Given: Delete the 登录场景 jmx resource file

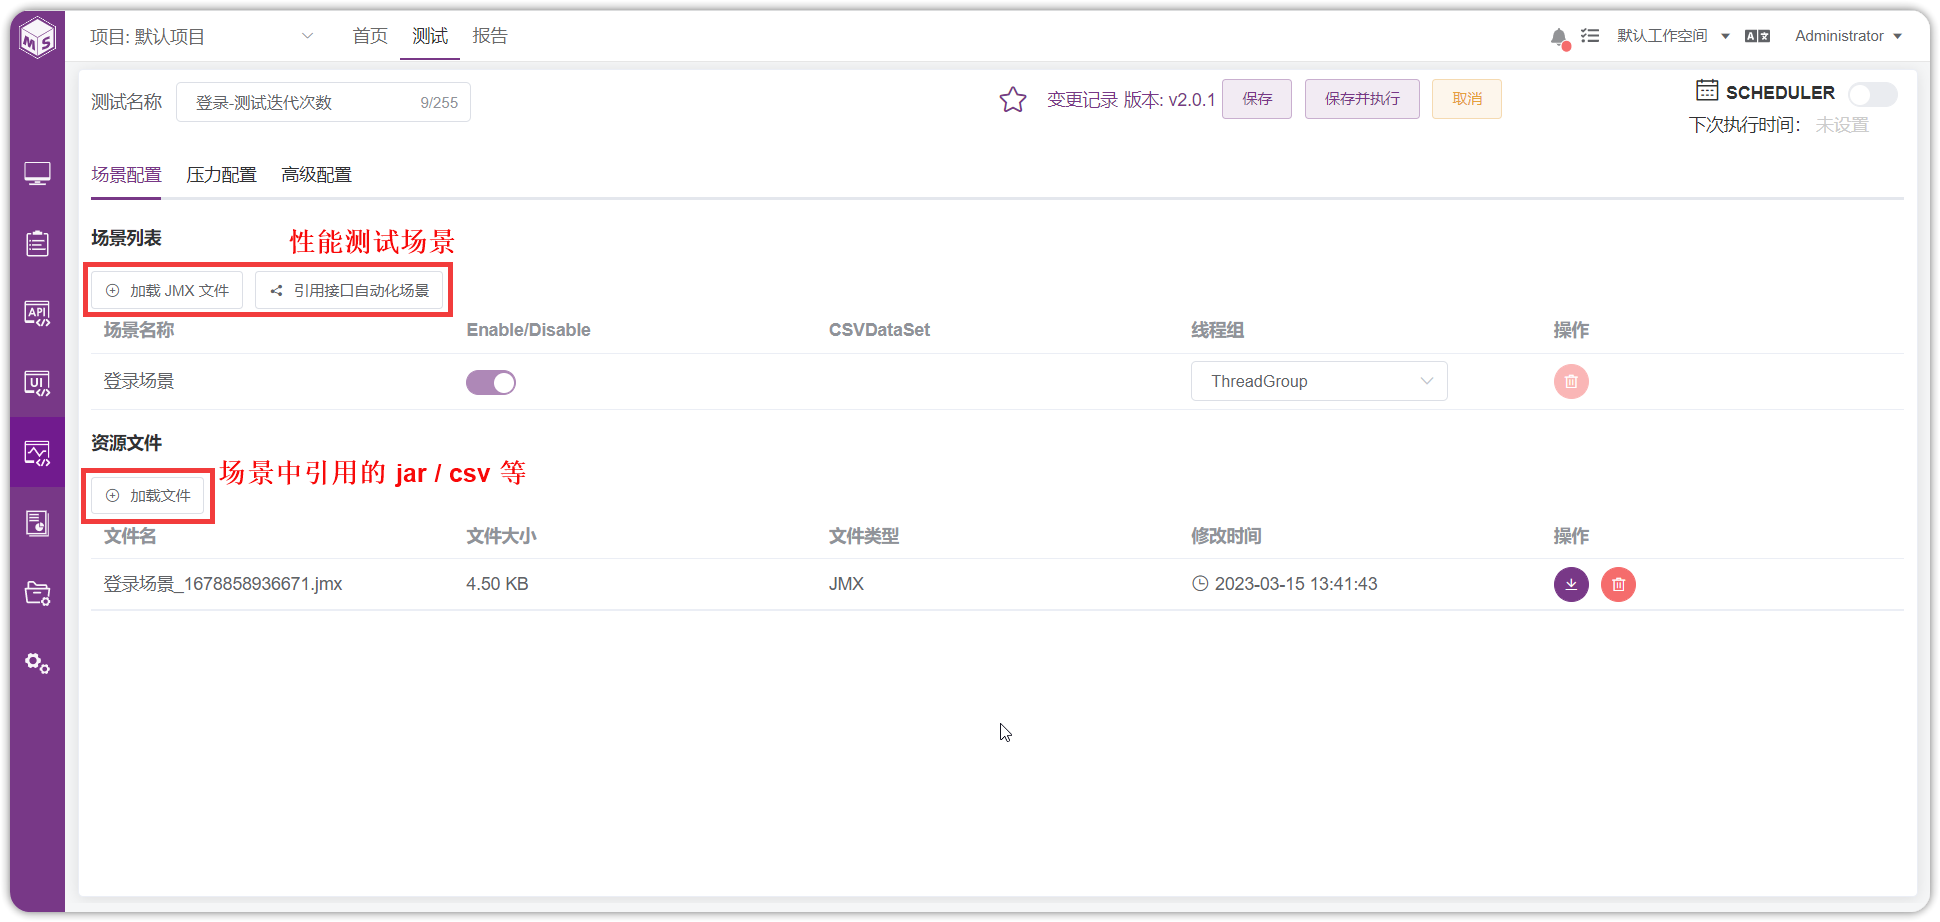Looking at the screenshot, I should click(x=1618, y=584).
